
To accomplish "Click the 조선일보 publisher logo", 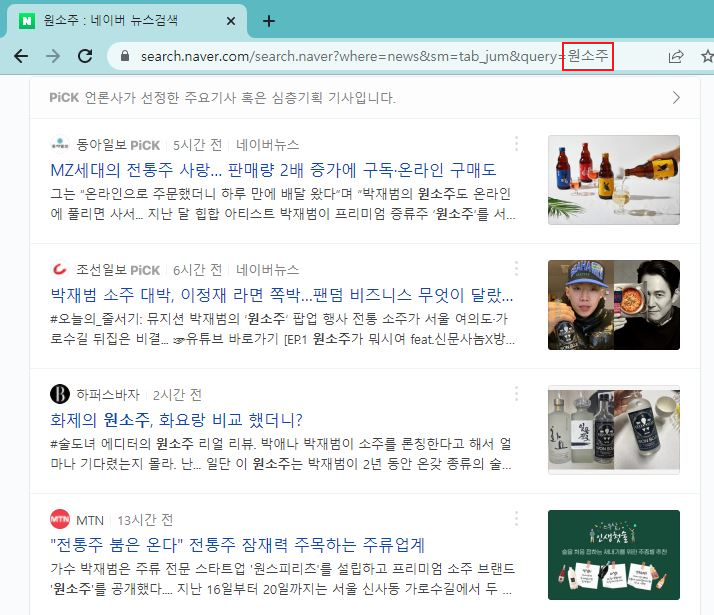I will pyautogui.click(x=60, y=269).
